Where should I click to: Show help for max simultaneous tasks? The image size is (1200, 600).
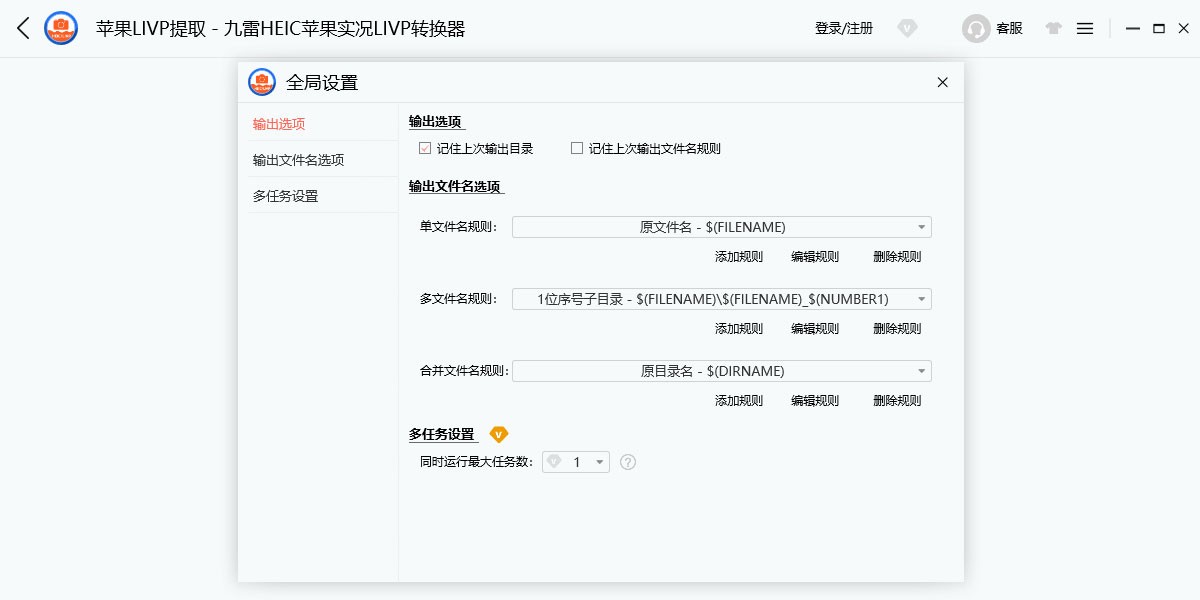pos(628,462)
